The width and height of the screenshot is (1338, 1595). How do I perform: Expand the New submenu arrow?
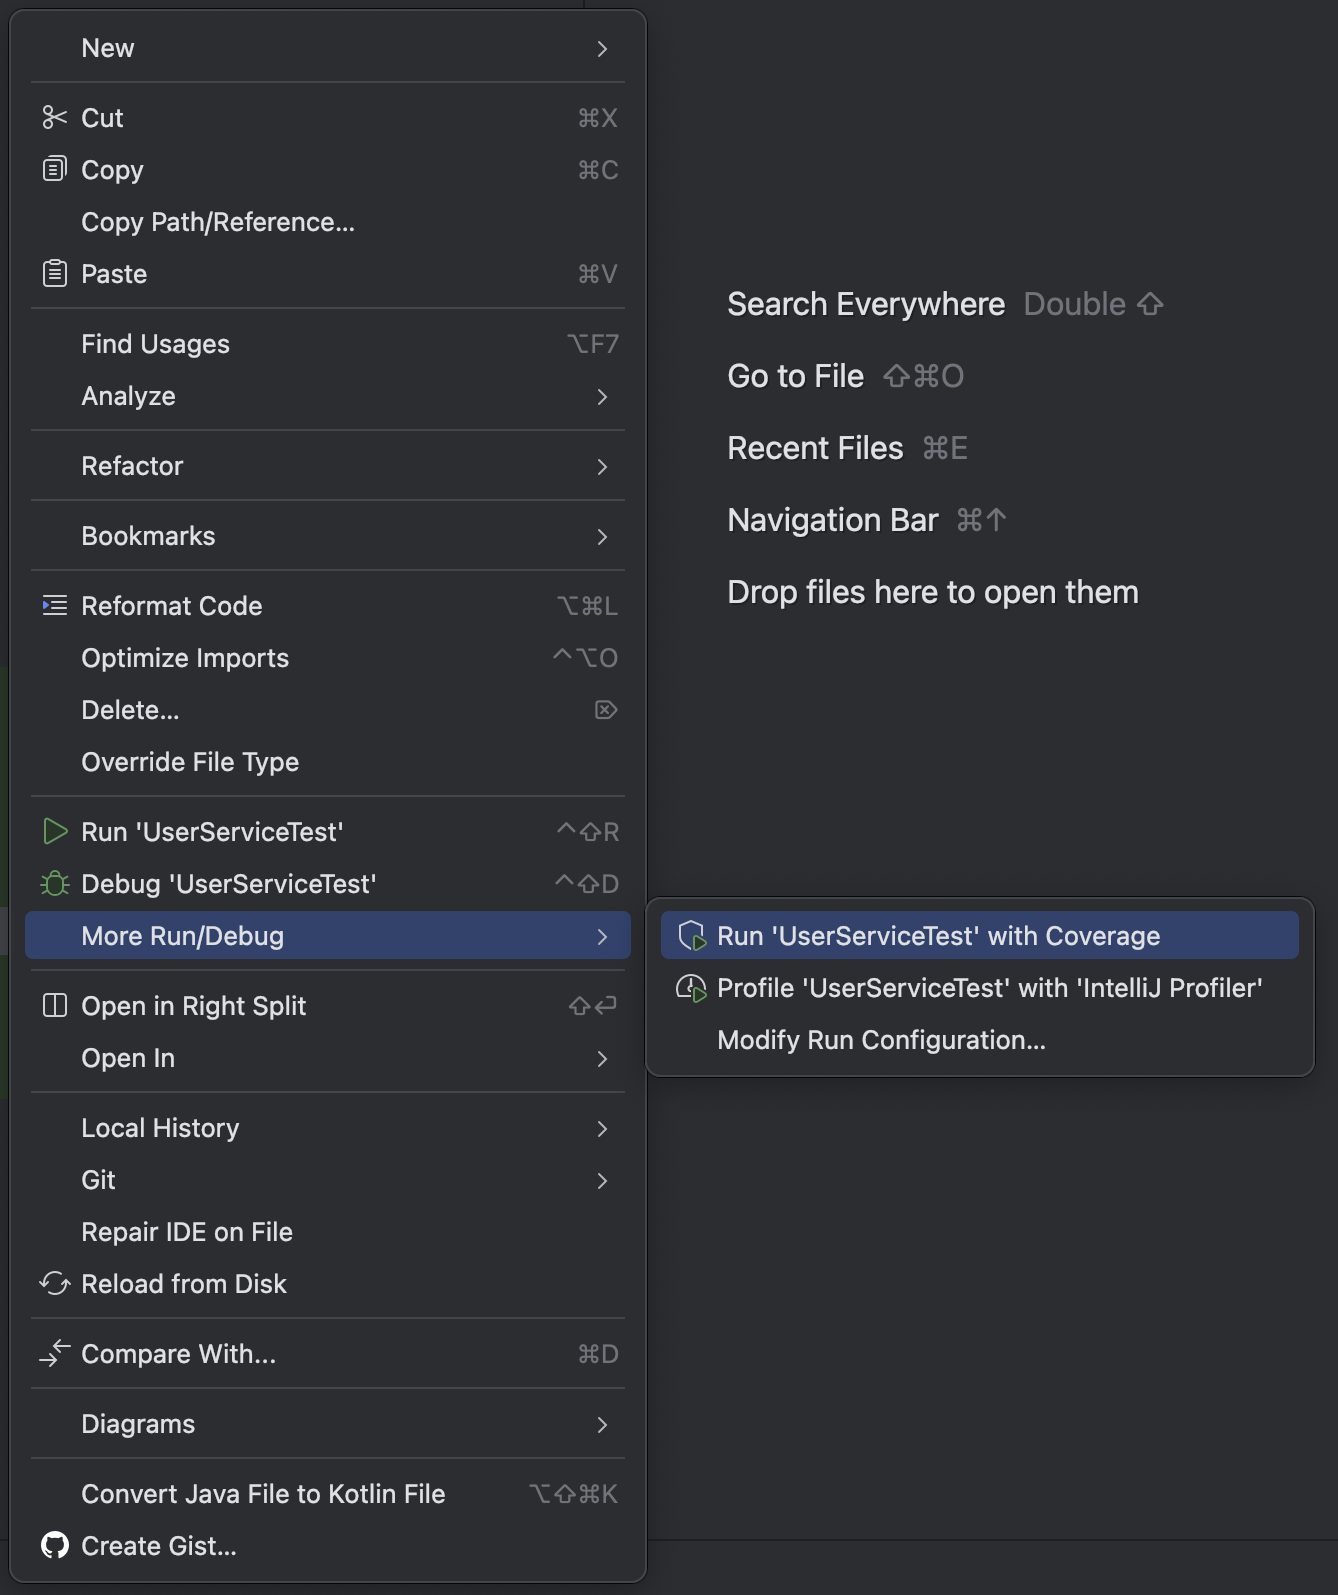point(602,48)
